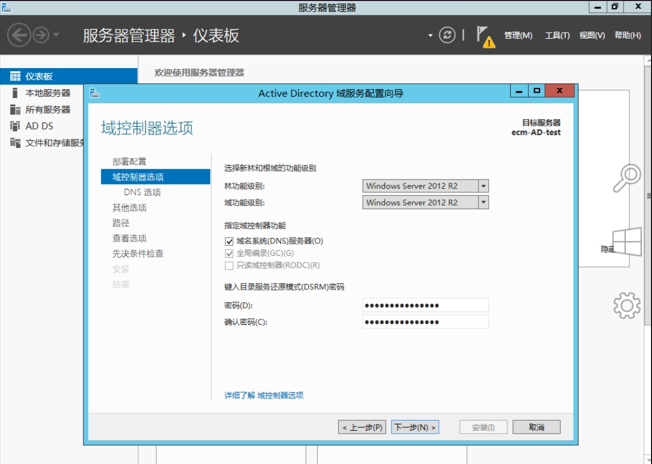Toggle 全局编录(GC) checkbox
The height and width of the screenshot is (464, 652).
click(x=229, y=253)
